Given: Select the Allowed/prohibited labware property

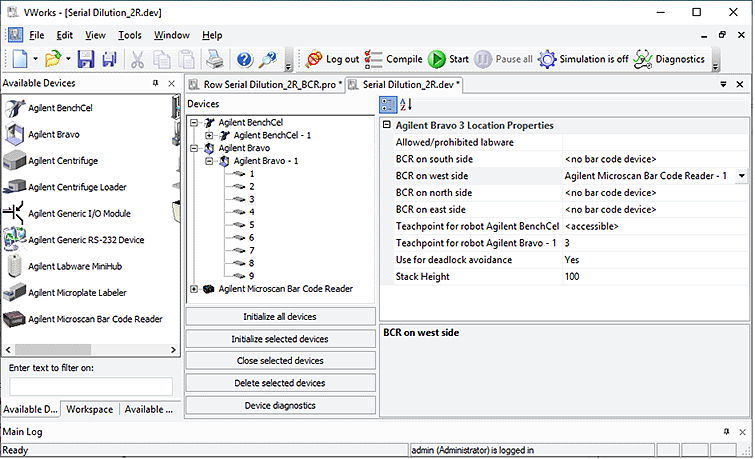Looking at the screenshot, I should [x=455, y=142].
